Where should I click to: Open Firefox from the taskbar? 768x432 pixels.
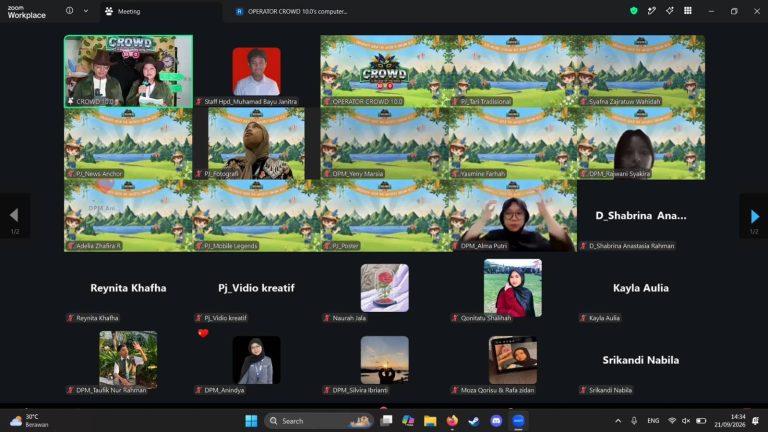tap(452, 421)
